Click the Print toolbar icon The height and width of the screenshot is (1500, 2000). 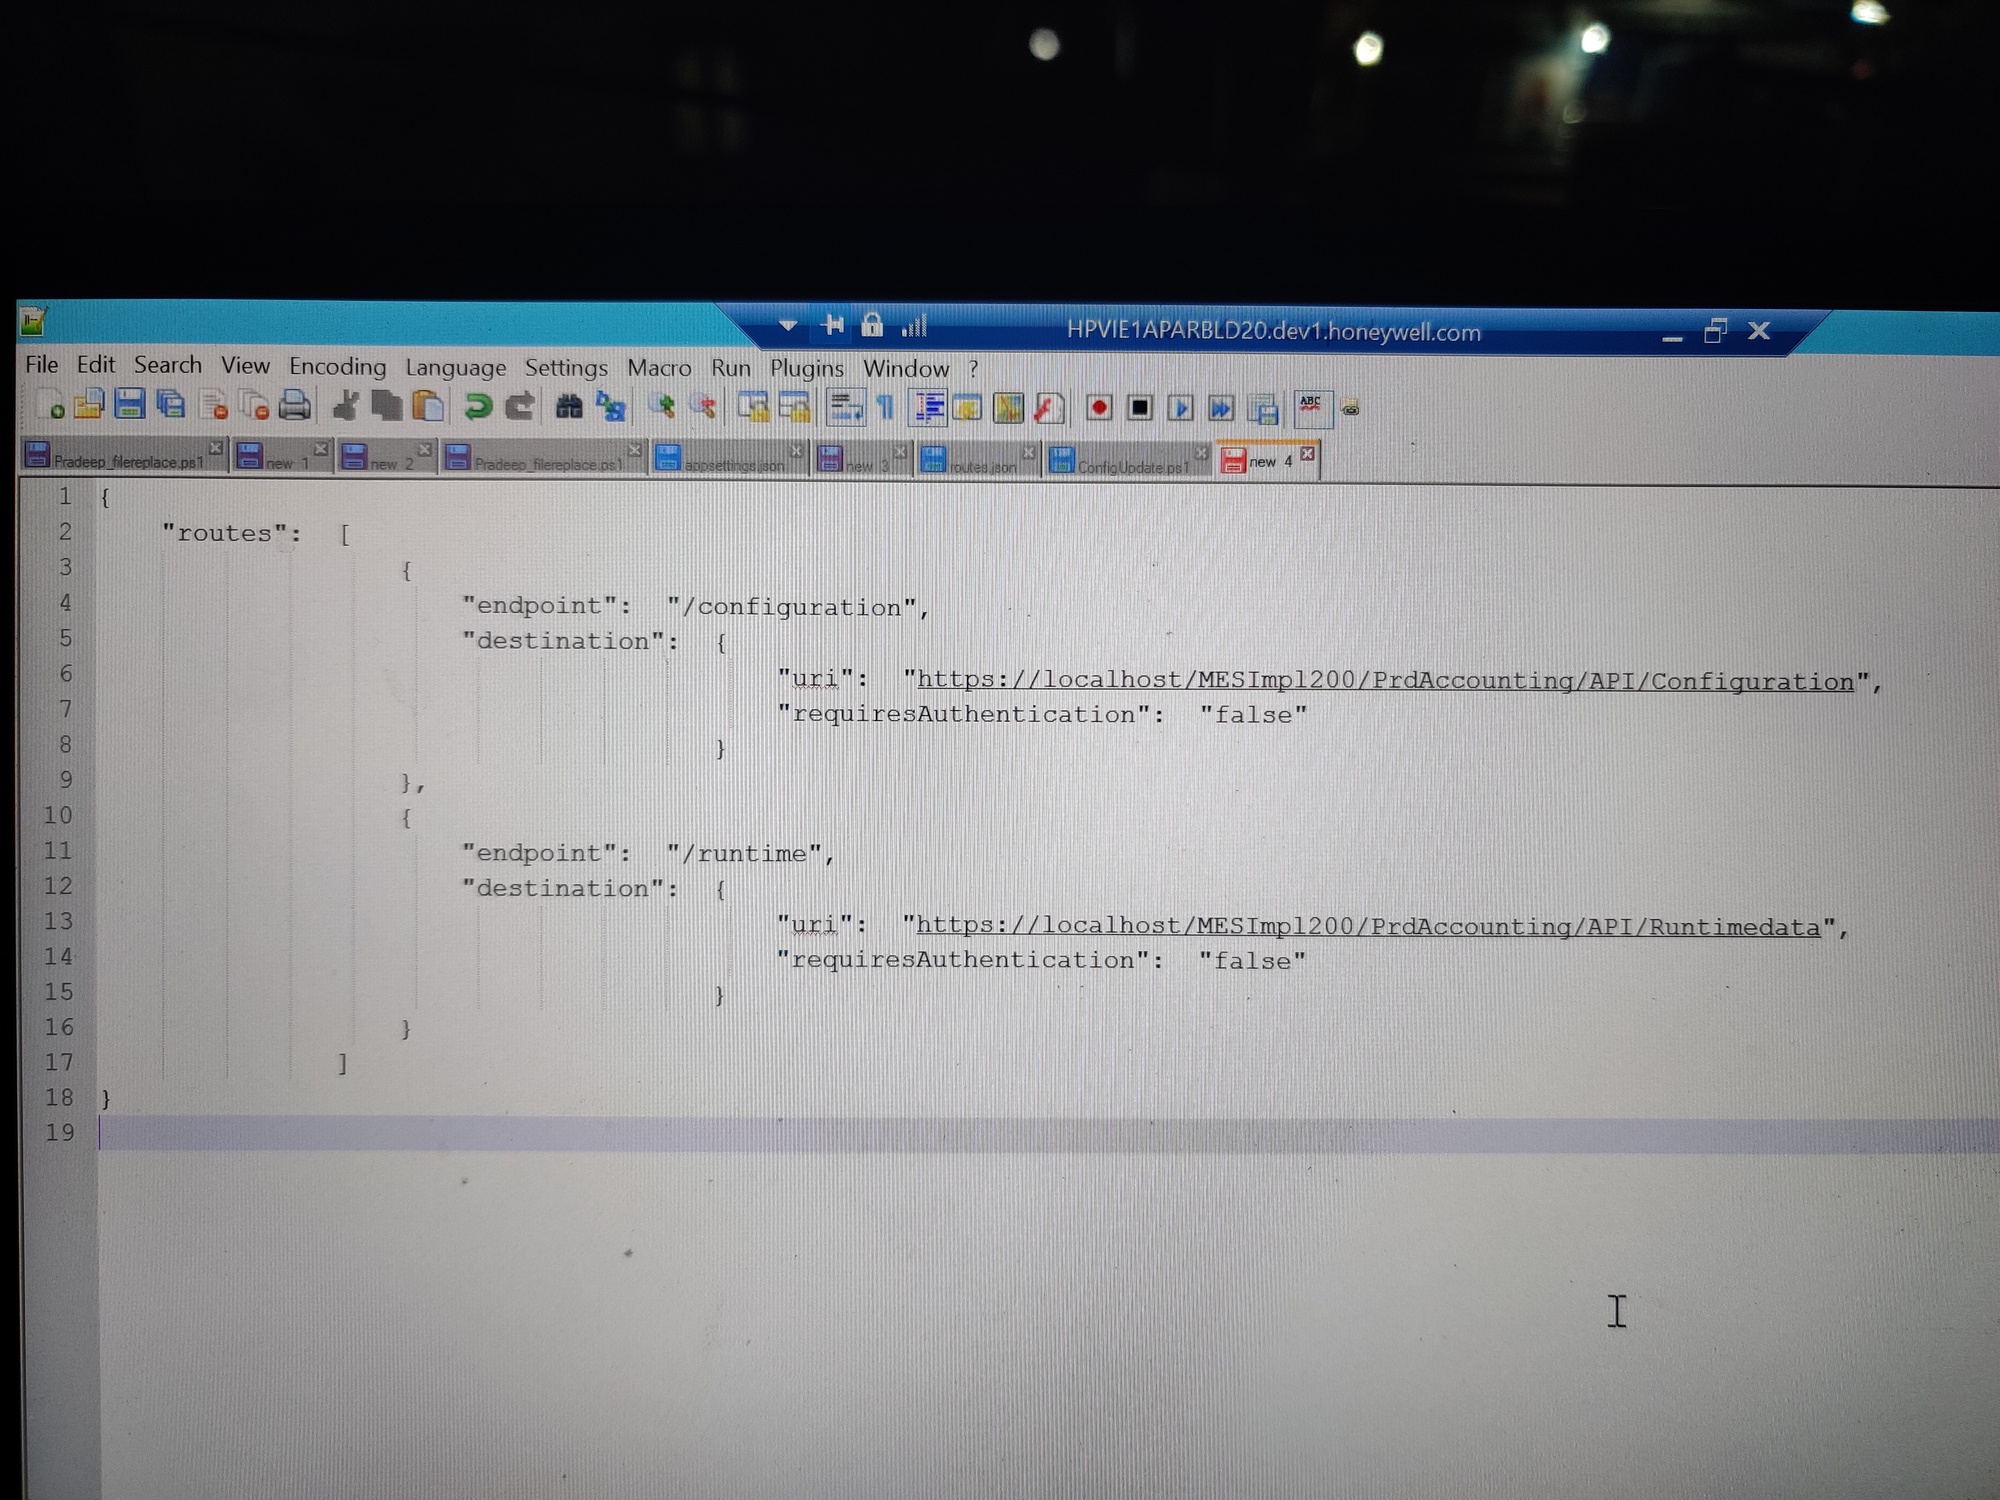pos(294,406)
